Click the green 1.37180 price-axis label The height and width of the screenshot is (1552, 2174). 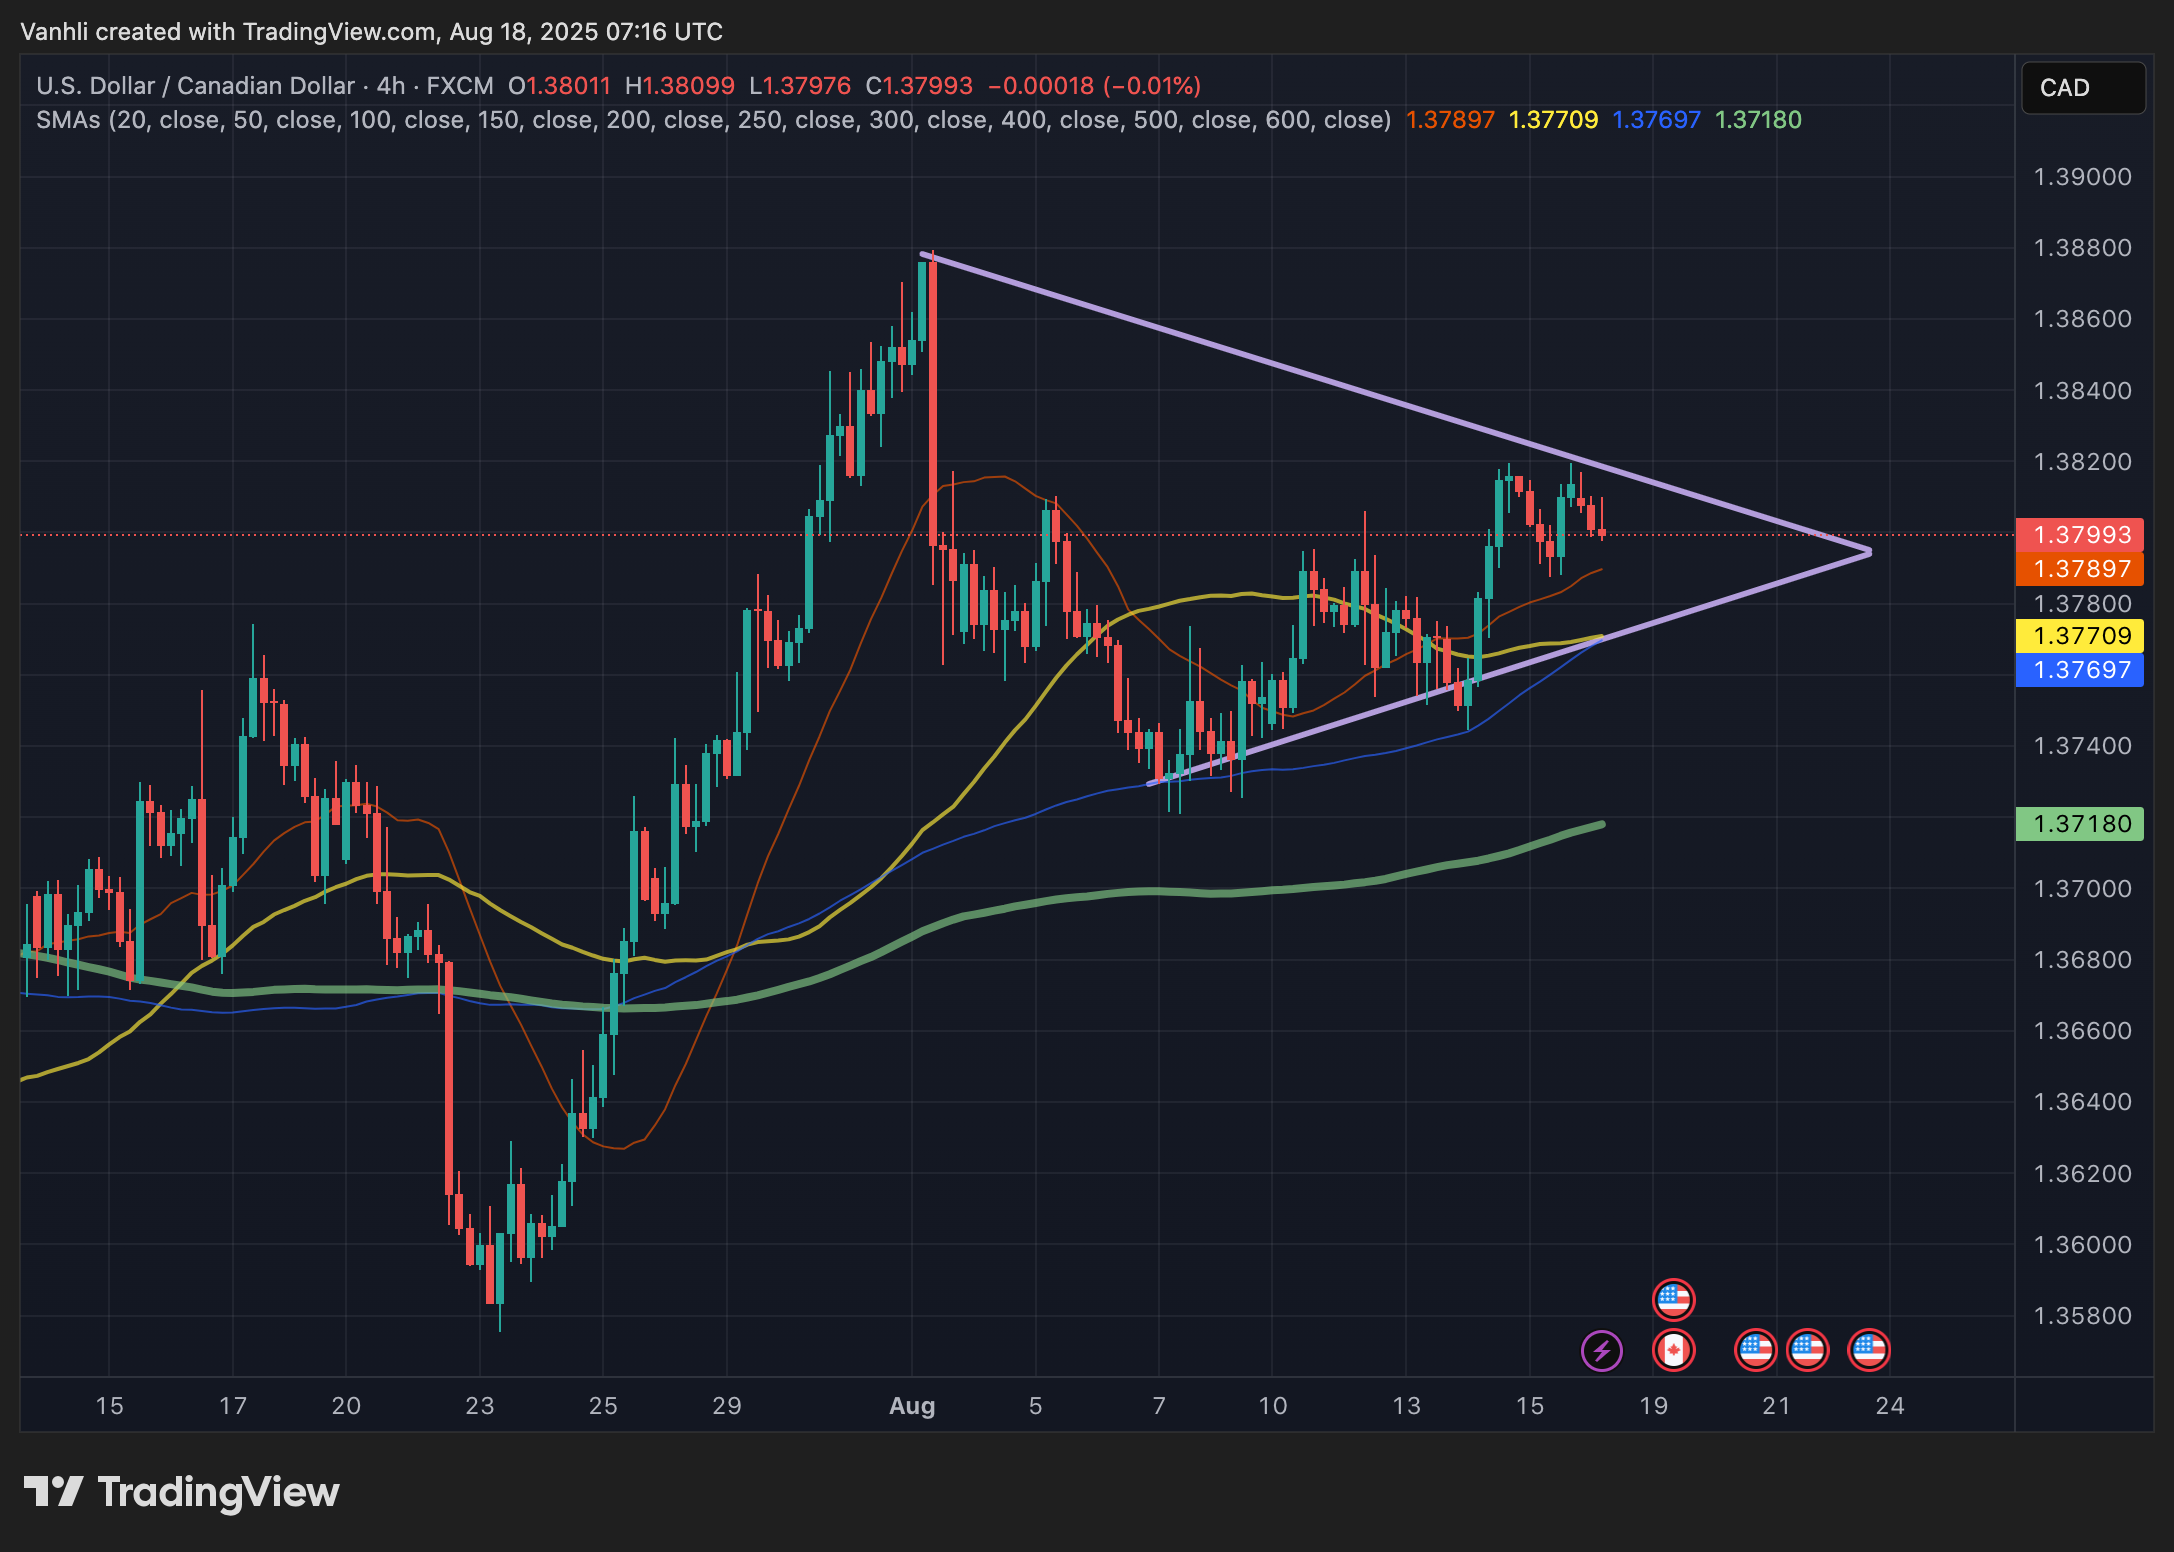pyautogui.click(x=2080, y=824)
